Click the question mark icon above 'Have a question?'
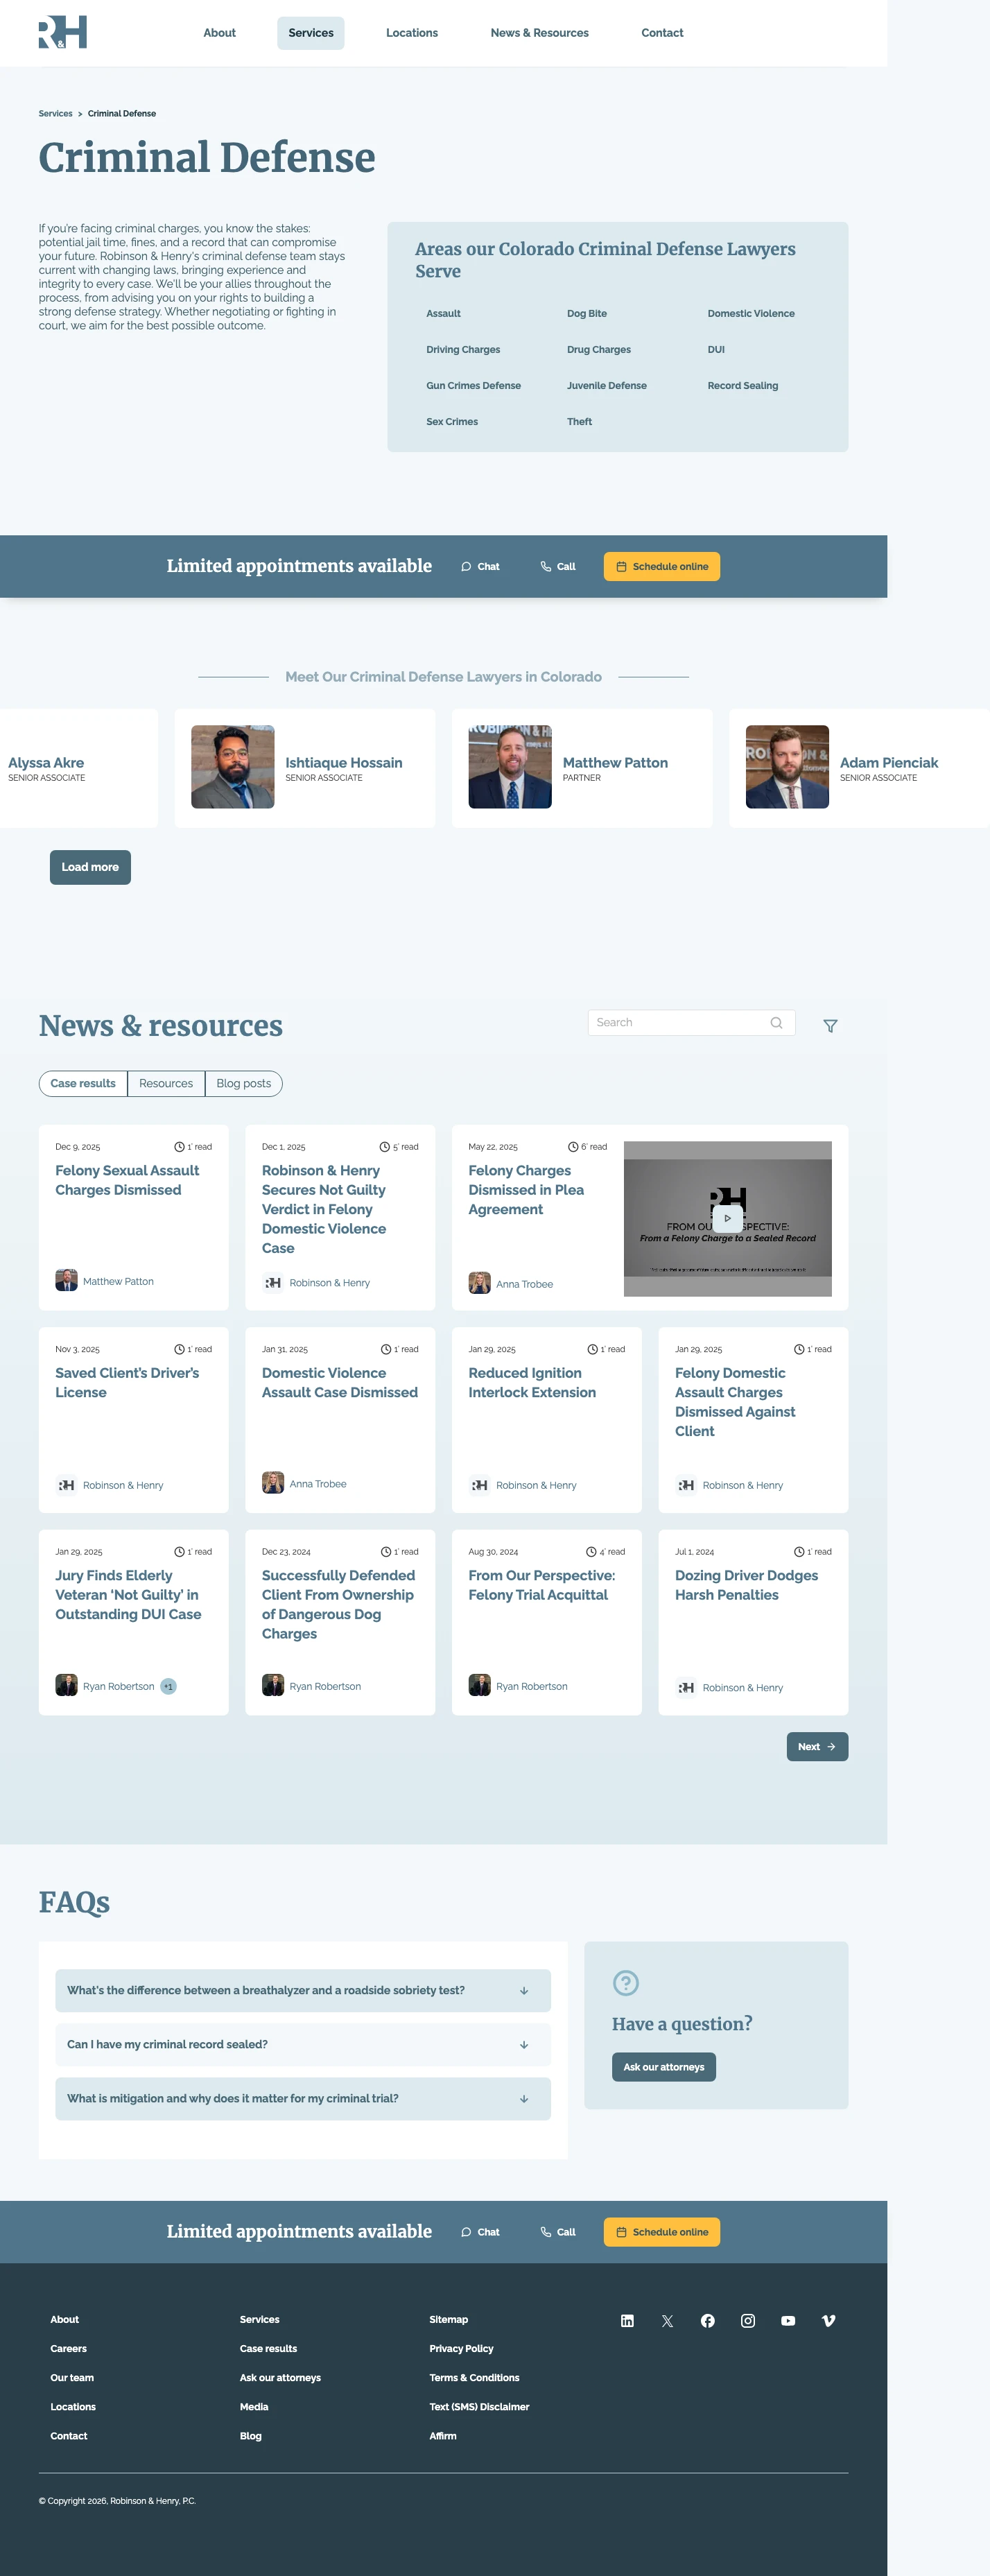This screenshot has height=2576, width=990. [626, 1983]
